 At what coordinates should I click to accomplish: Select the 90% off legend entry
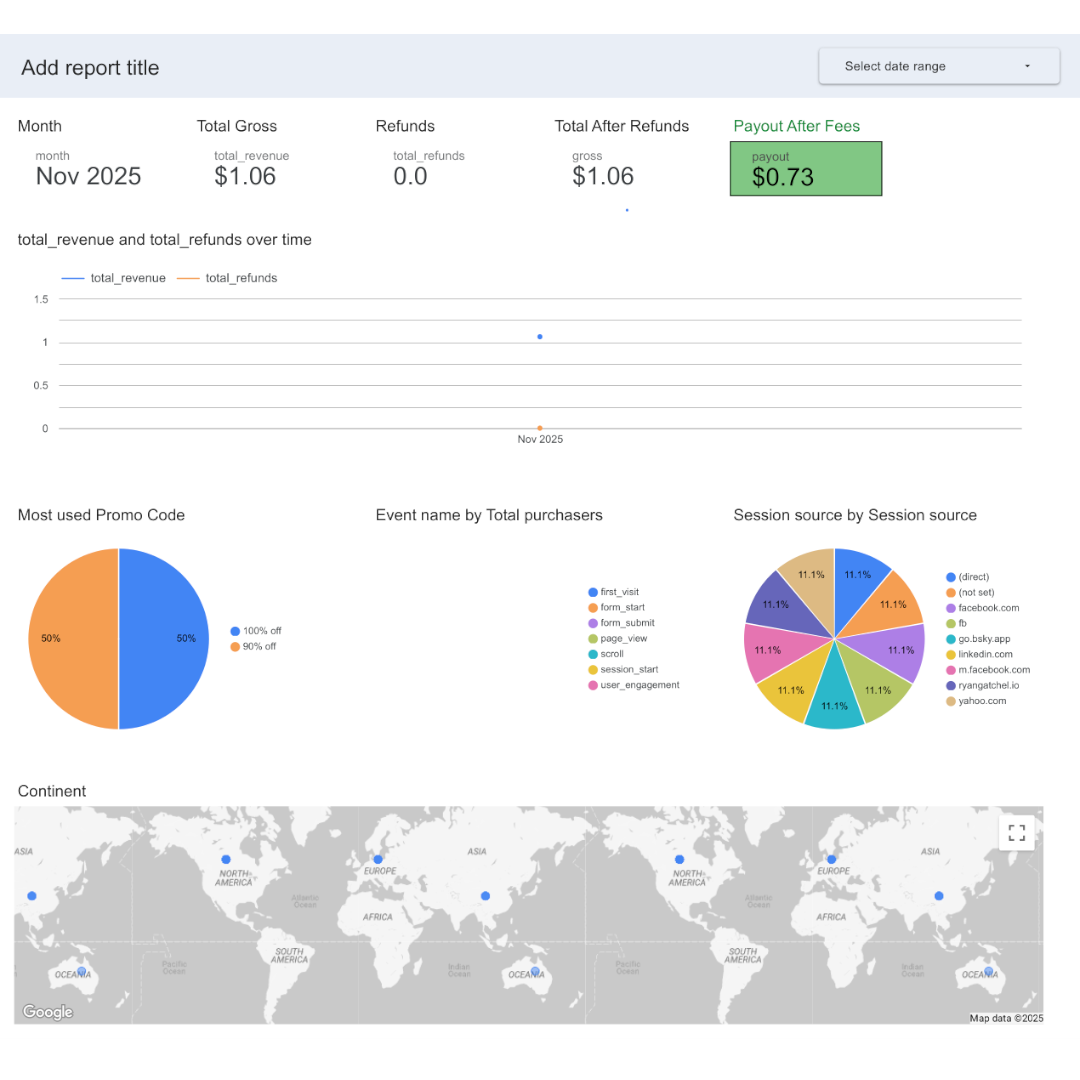click(x=260, y=647)
